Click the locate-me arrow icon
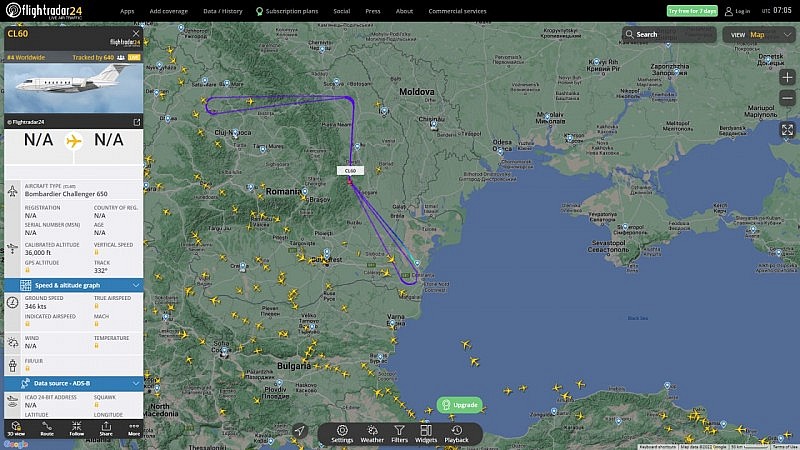800x450 pixels. pyautogui.click(x=299, y=431)
